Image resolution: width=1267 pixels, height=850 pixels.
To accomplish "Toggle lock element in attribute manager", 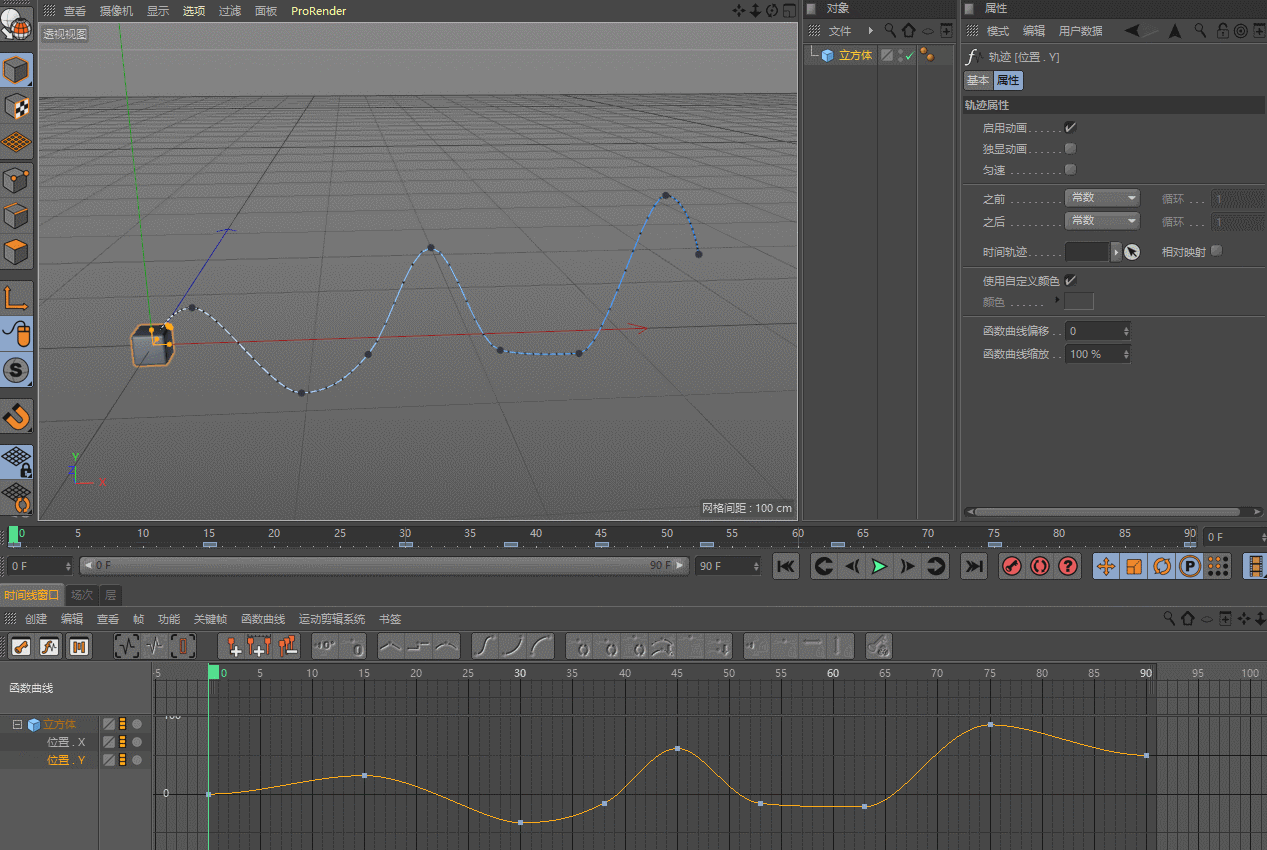I will tap(1223, 31).
